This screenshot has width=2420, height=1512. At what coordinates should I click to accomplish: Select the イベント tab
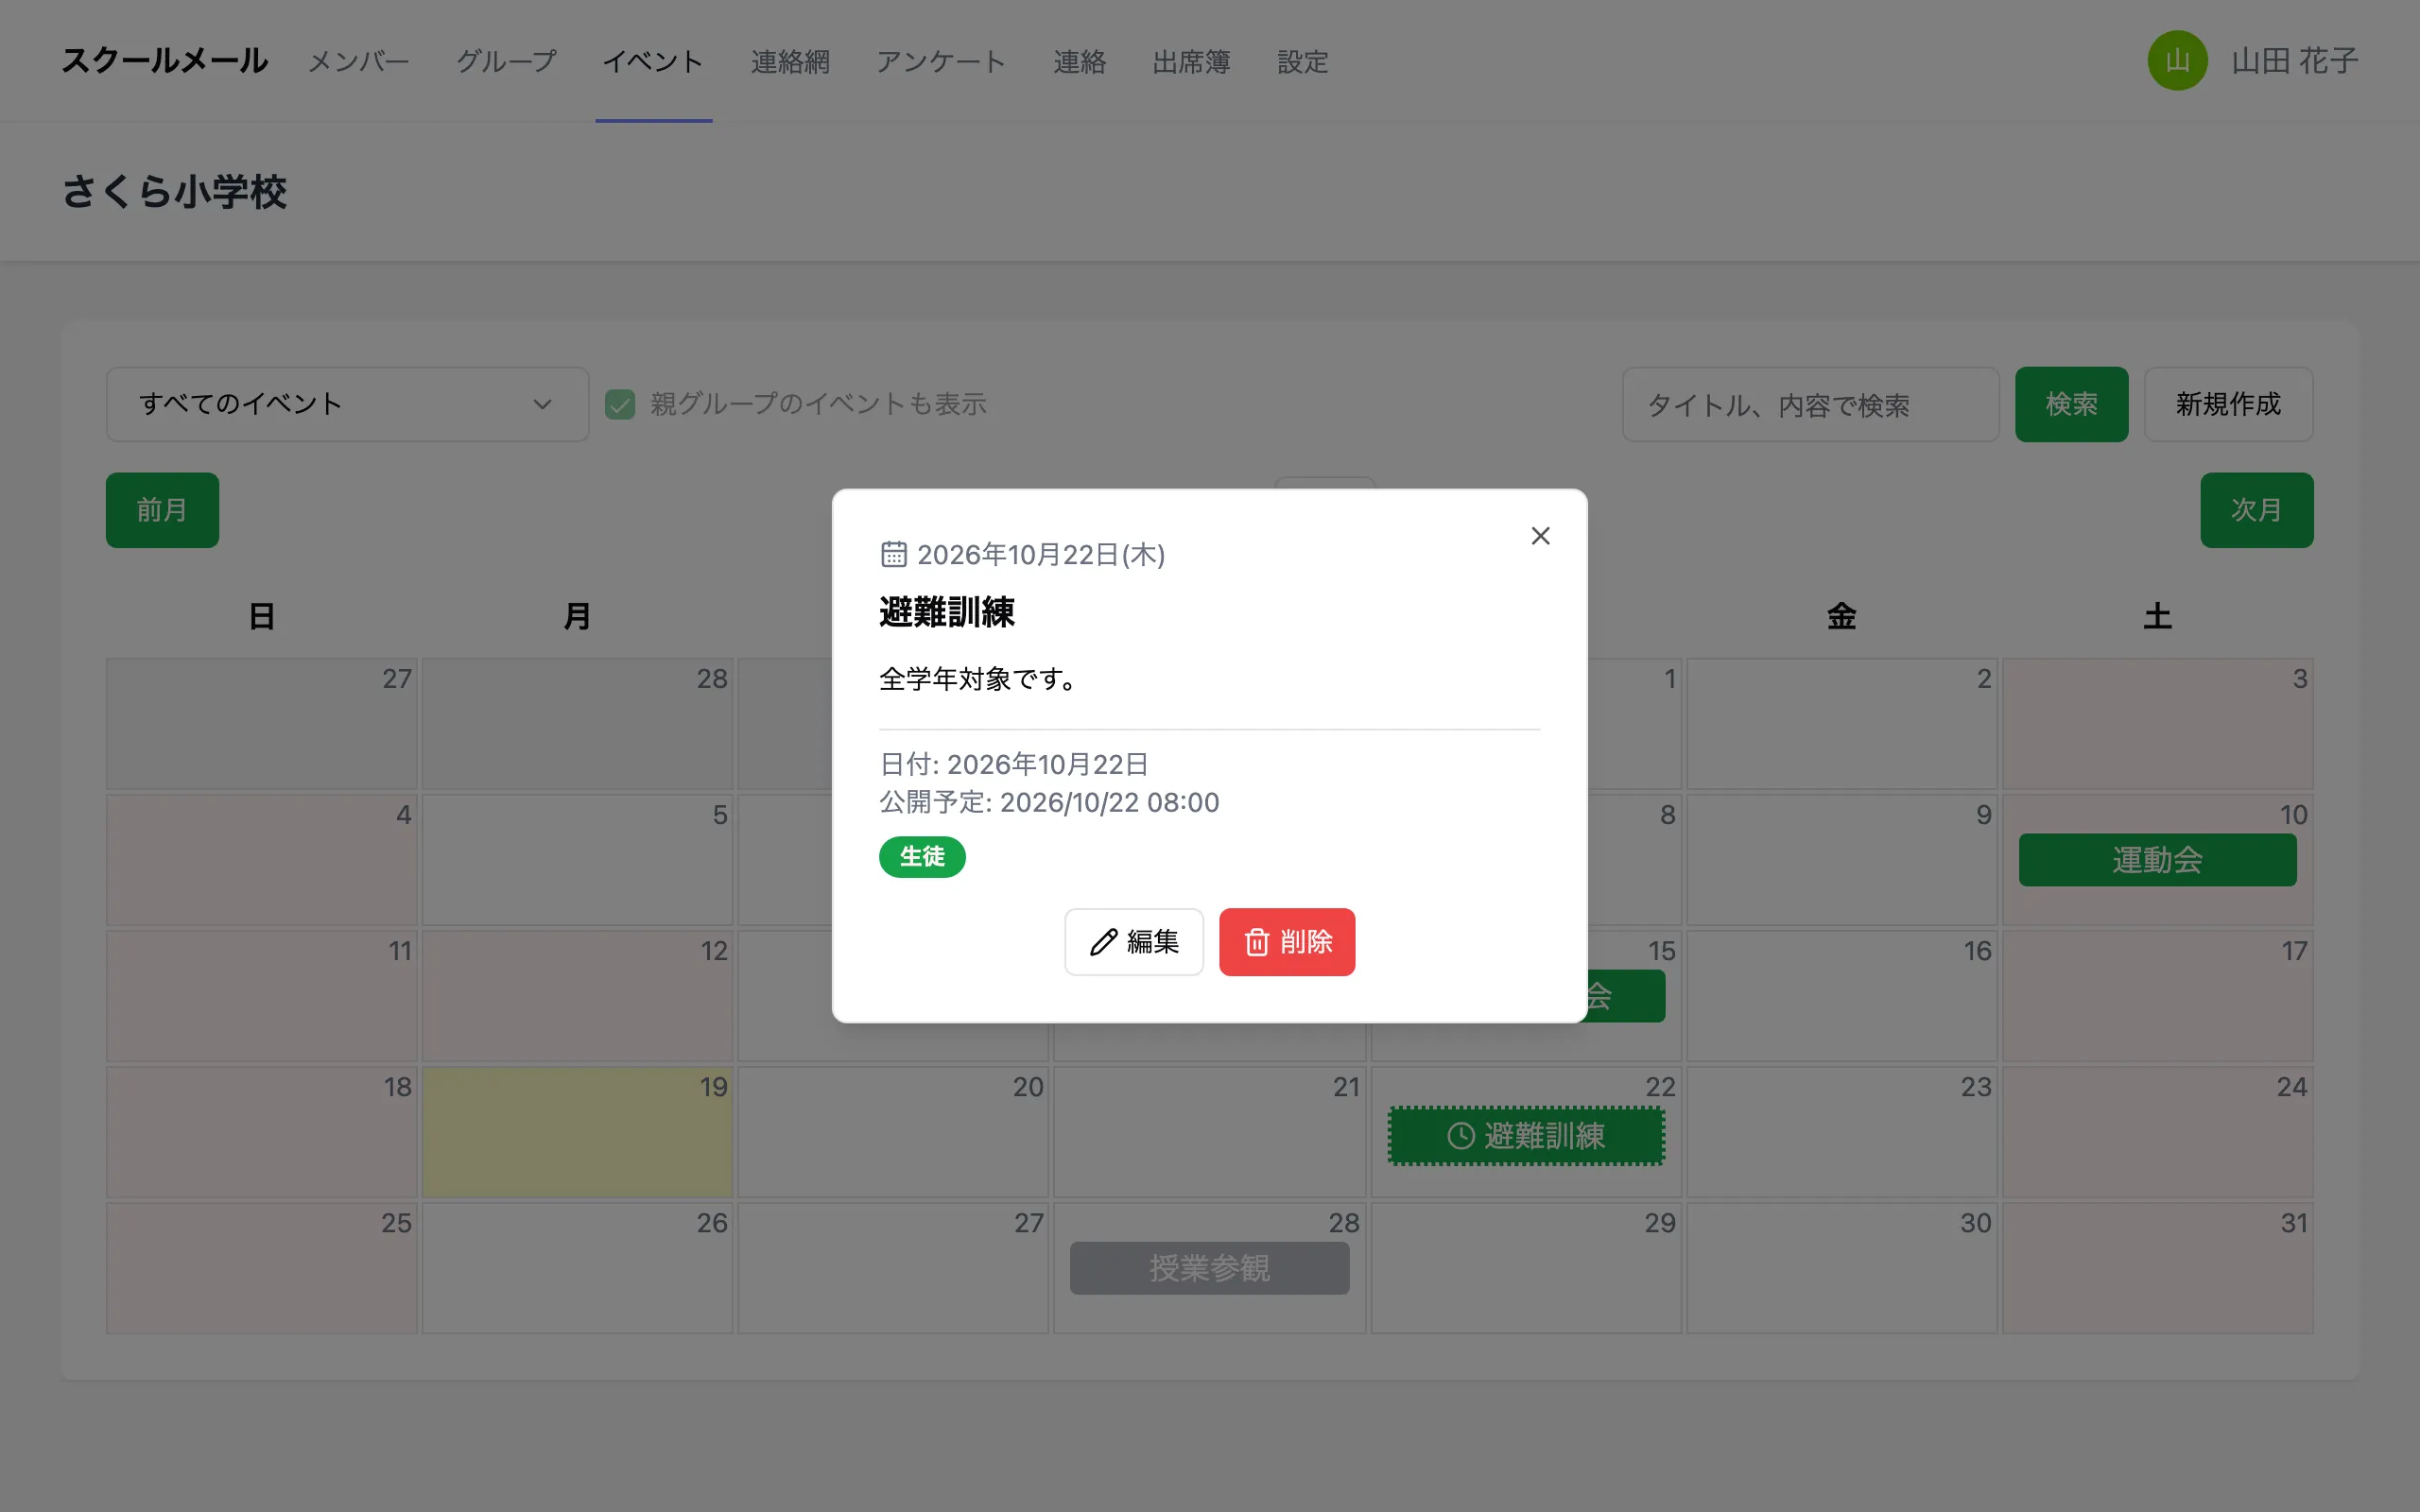tap(653, 62)
